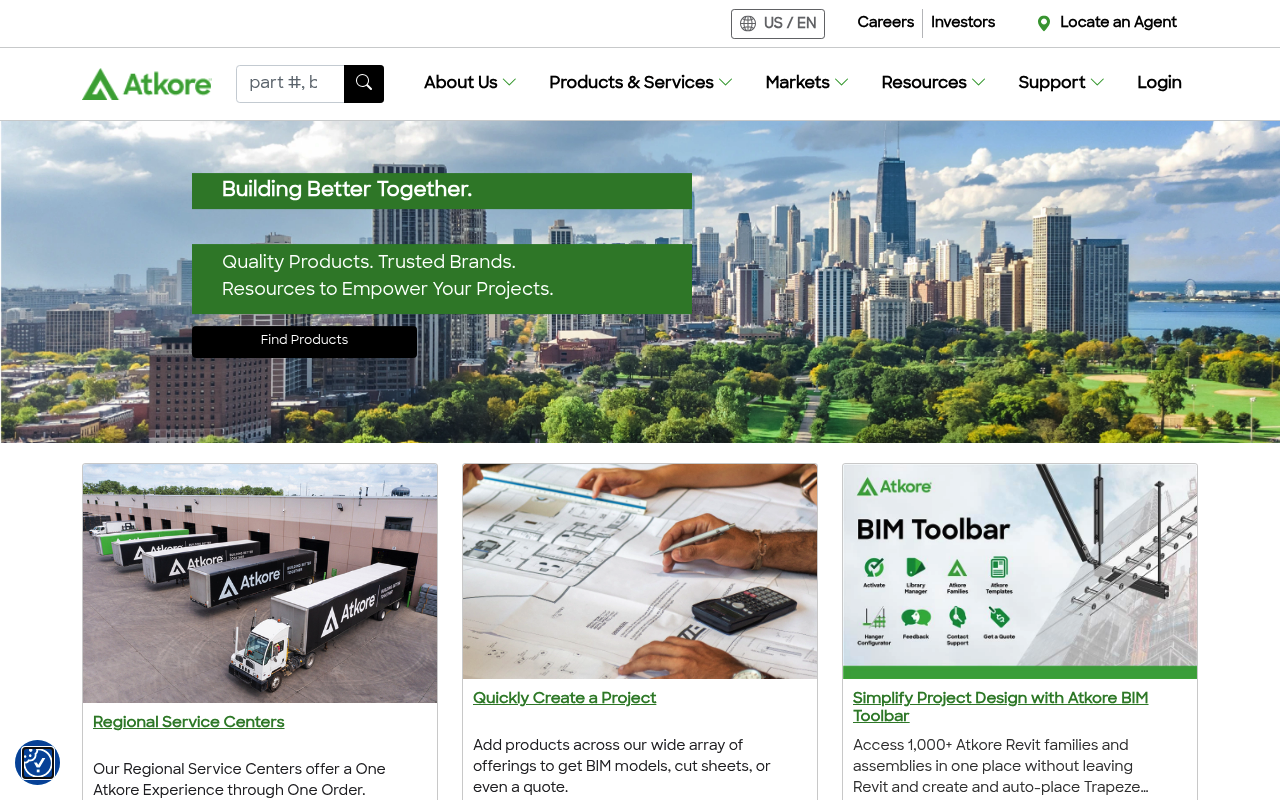Click the 'Our Regional Service Centers offer' text

click(x=240, y=780)
